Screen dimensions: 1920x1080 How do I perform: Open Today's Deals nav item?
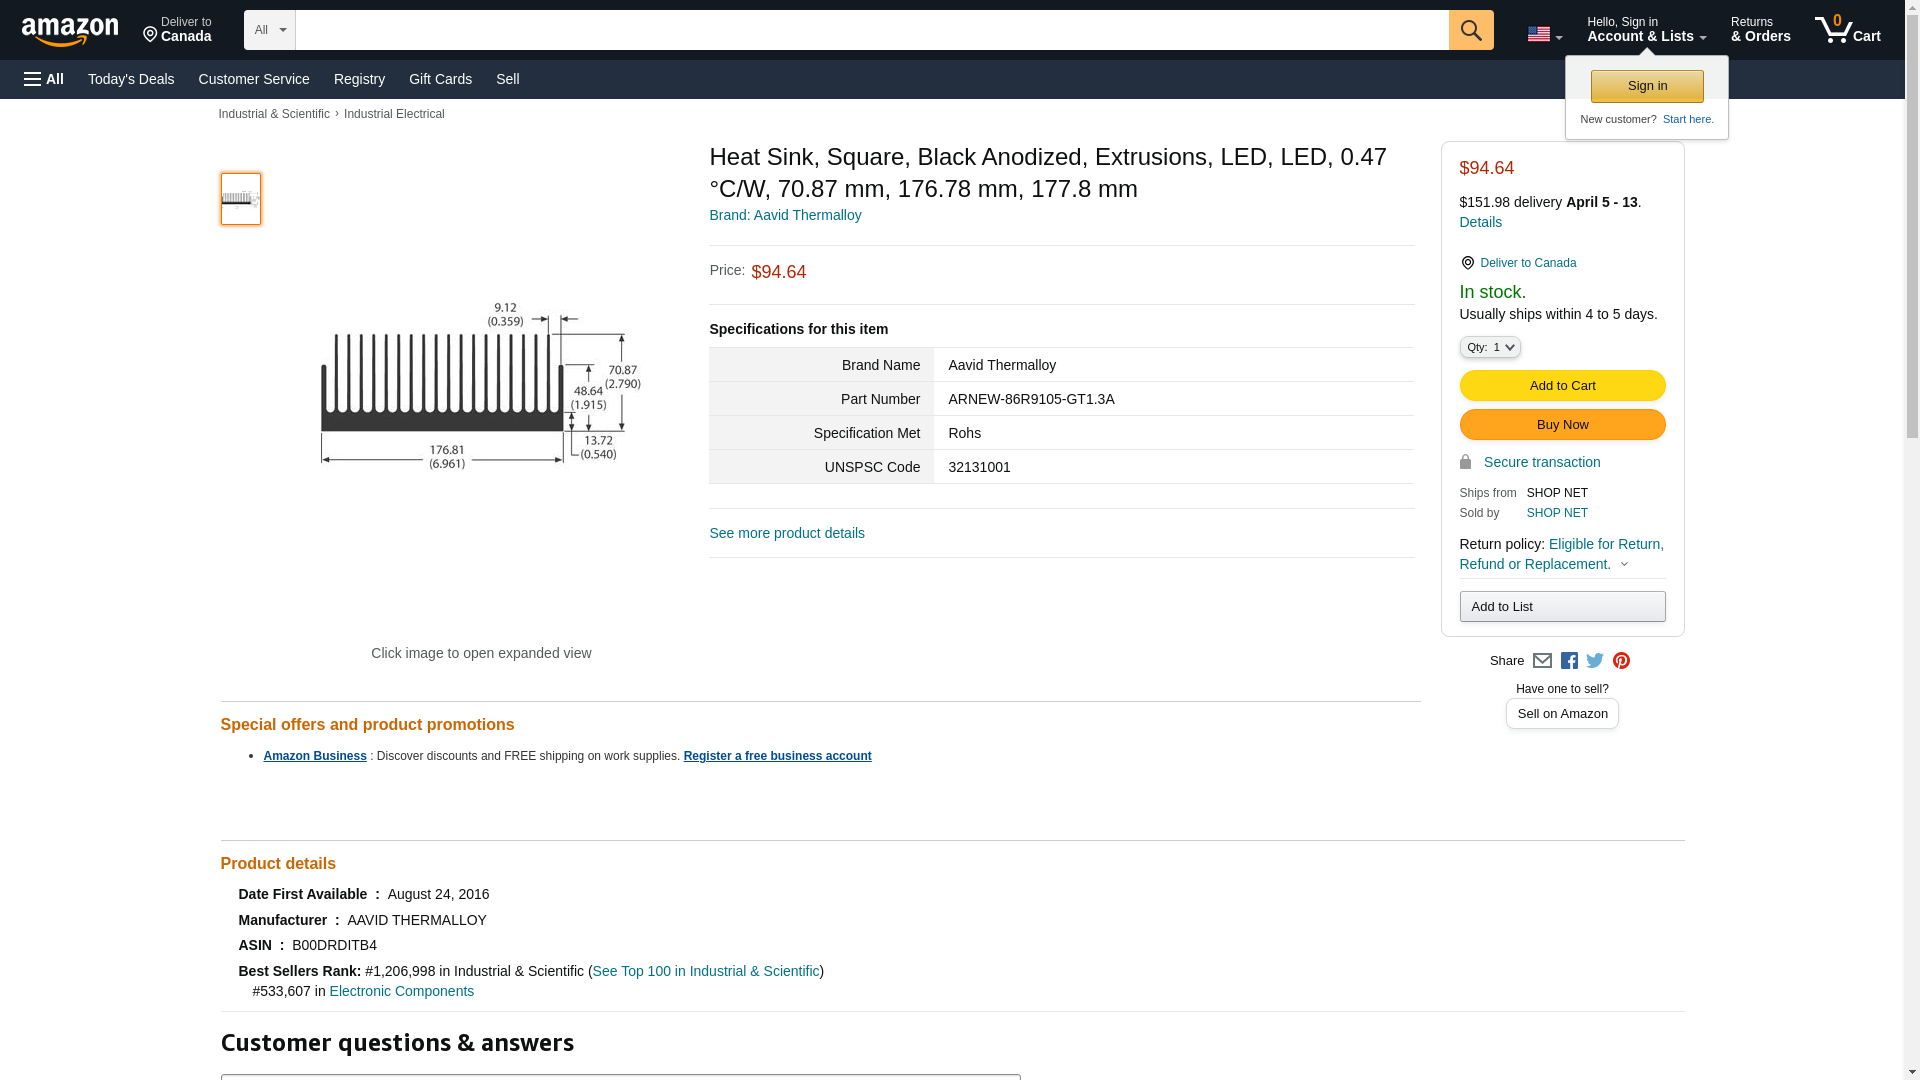(x=131, y=79)
